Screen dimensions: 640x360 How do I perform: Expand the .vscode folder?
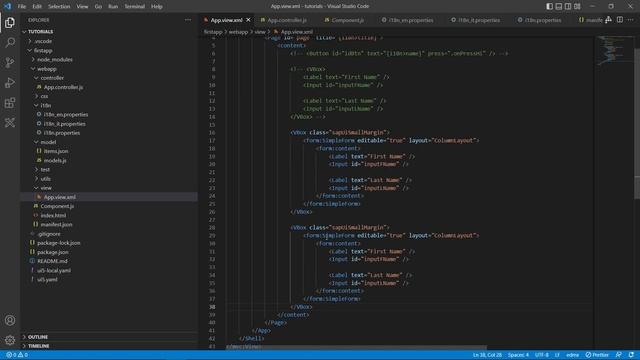coord(109,41)
